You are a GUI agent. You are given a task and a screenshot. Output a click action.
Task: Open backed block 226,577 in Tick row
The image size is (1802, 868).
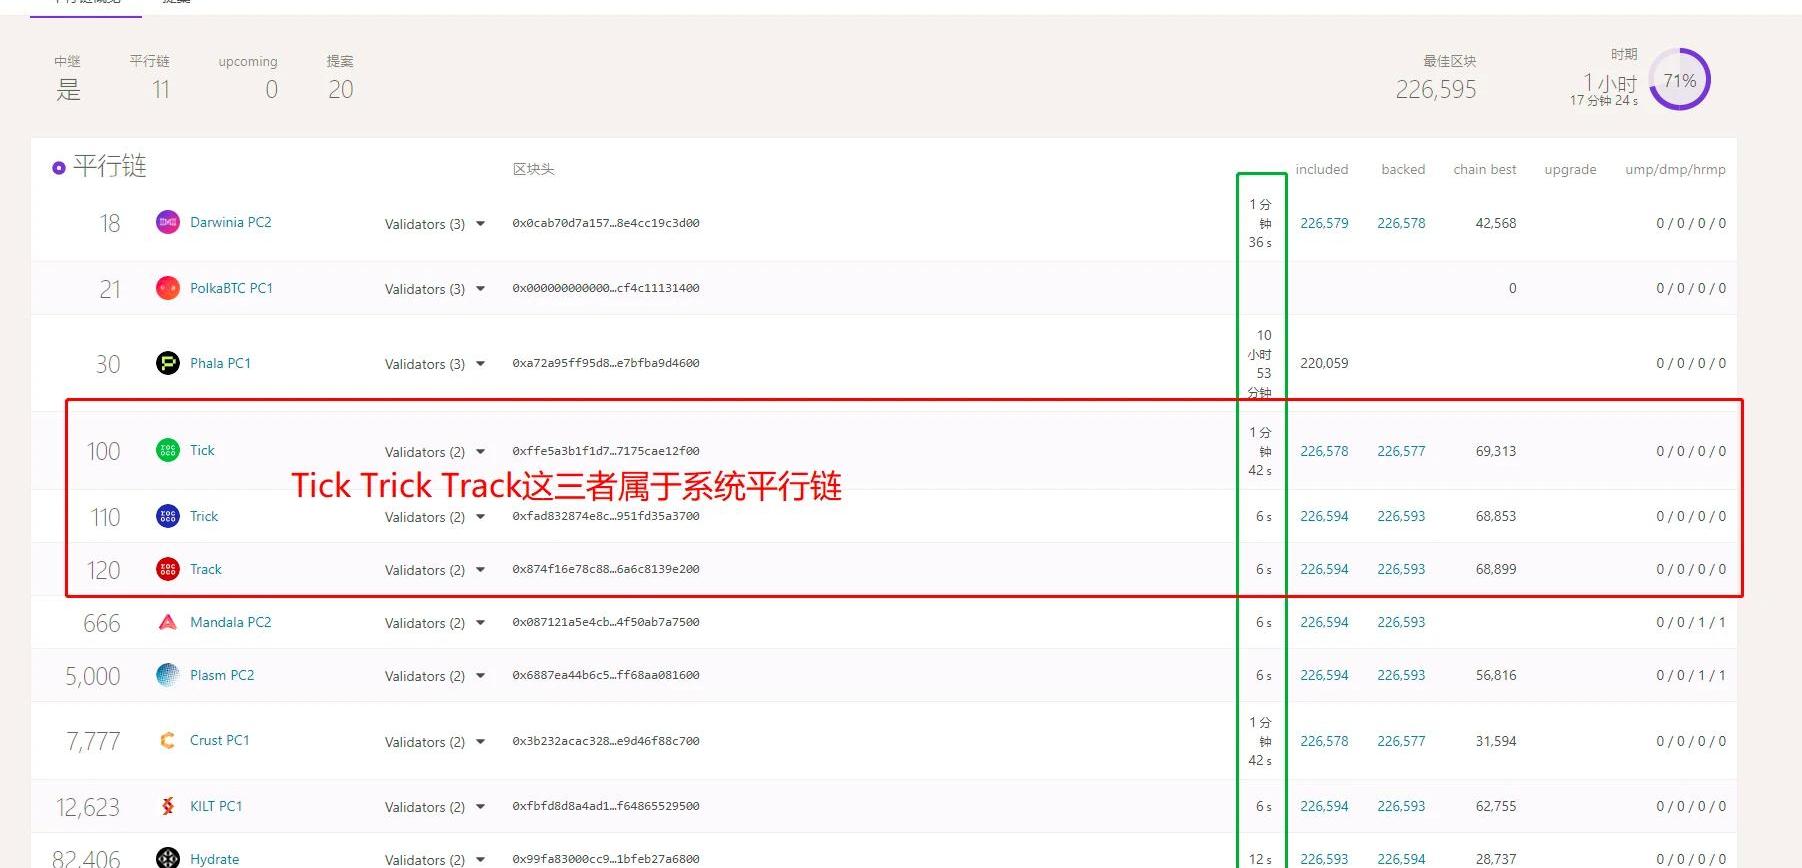[x=1401, y=451]
